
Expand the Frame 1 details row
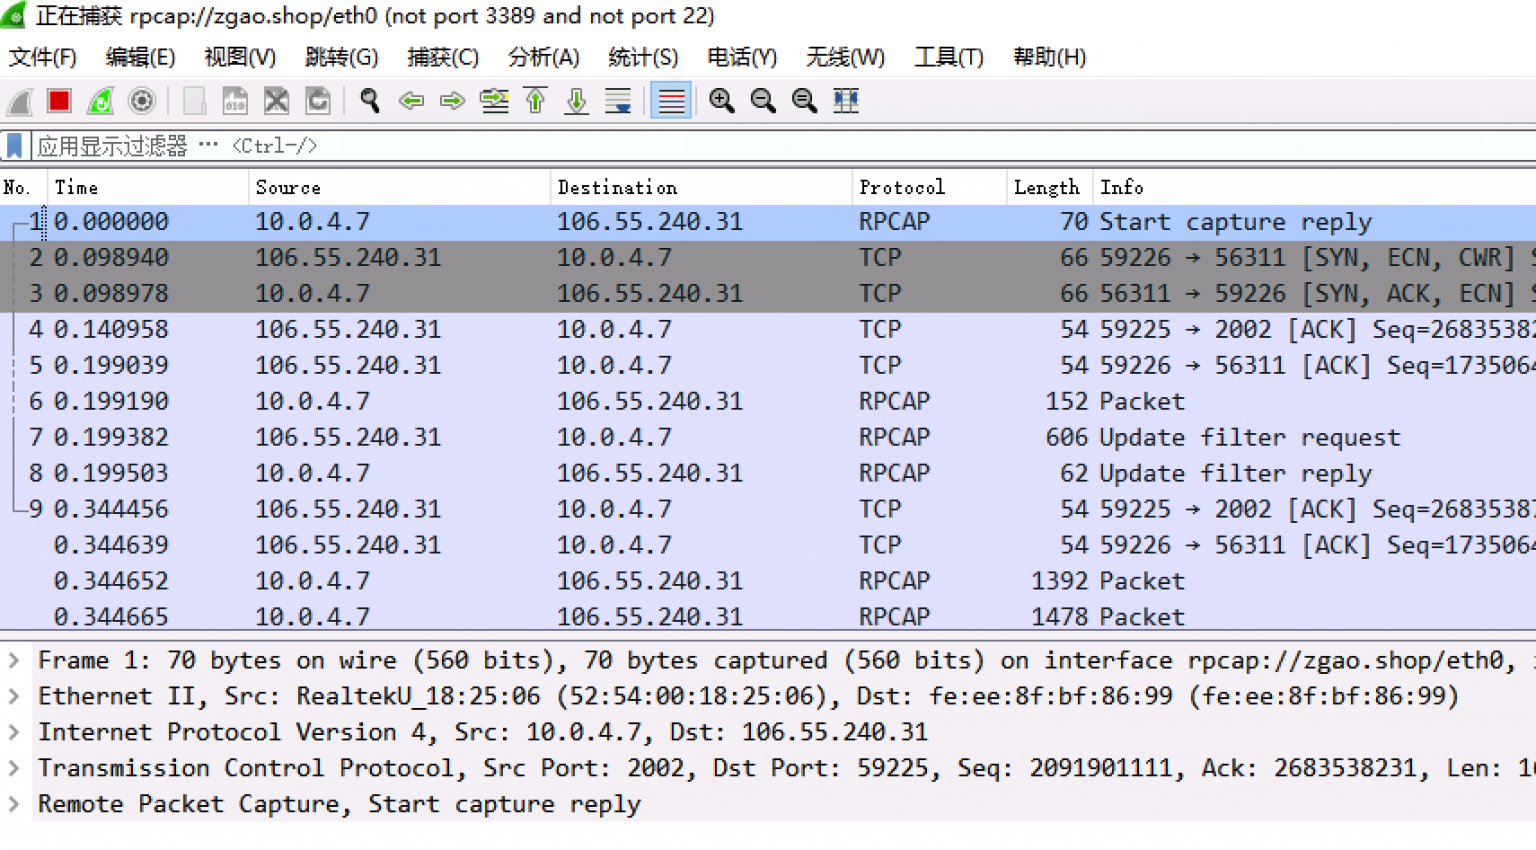click(x=14, y=660)
